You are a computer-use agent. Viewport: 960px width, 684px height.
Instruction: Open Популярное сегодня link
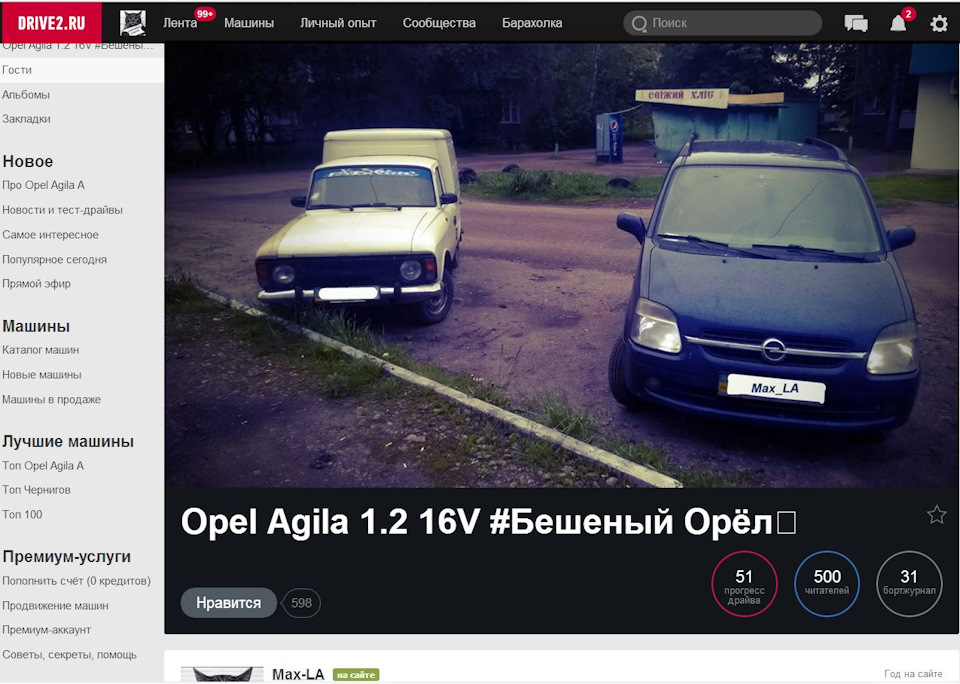pyautogui.click(x=54, y=259)
